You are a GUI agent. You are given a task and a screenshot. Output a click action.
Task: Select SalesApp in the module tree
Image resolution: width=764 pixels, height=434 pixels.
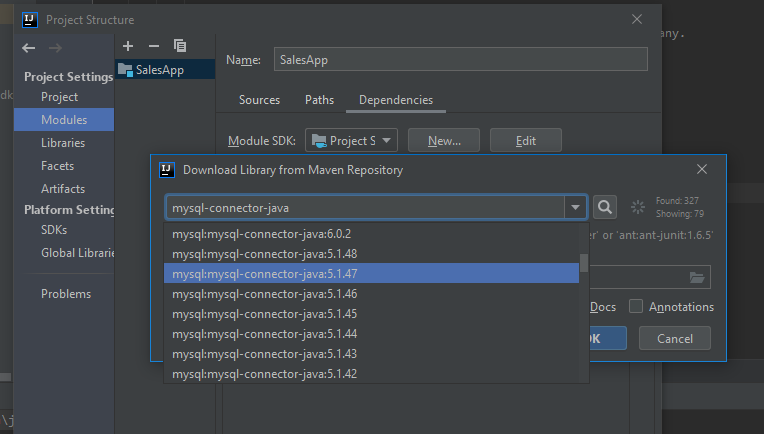pyautogui.click(x=165, y=70)
